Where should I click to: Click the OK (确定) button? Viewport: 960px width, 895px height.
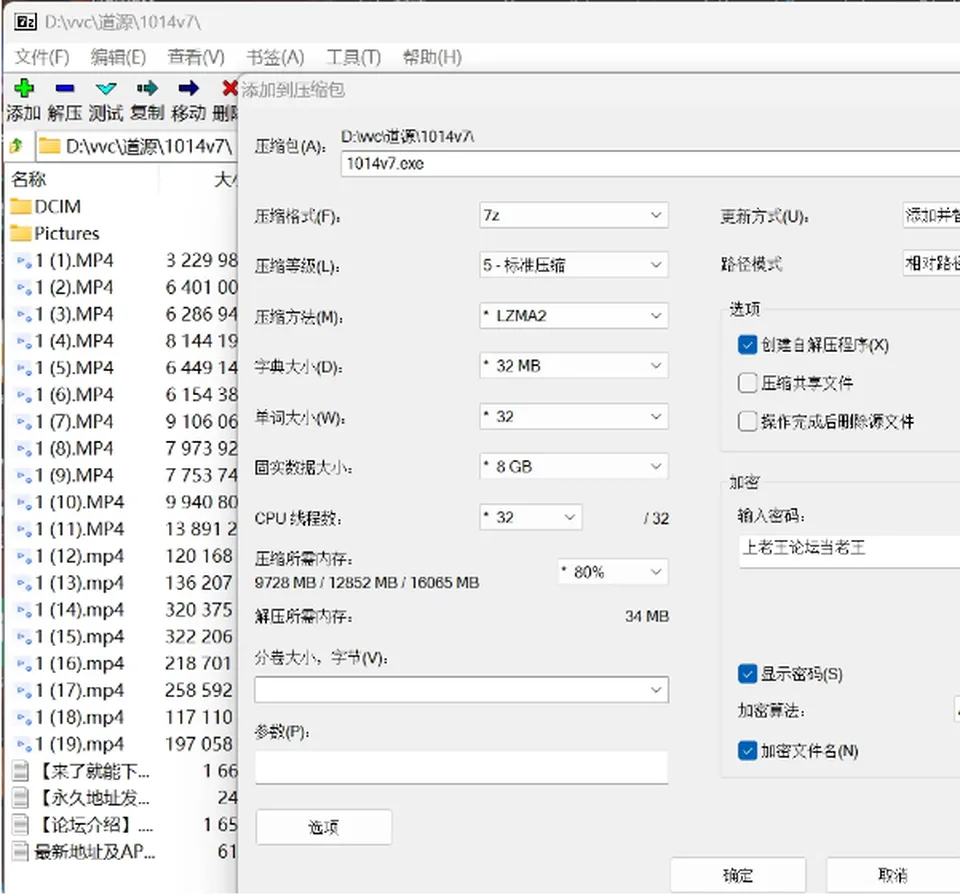738,875
